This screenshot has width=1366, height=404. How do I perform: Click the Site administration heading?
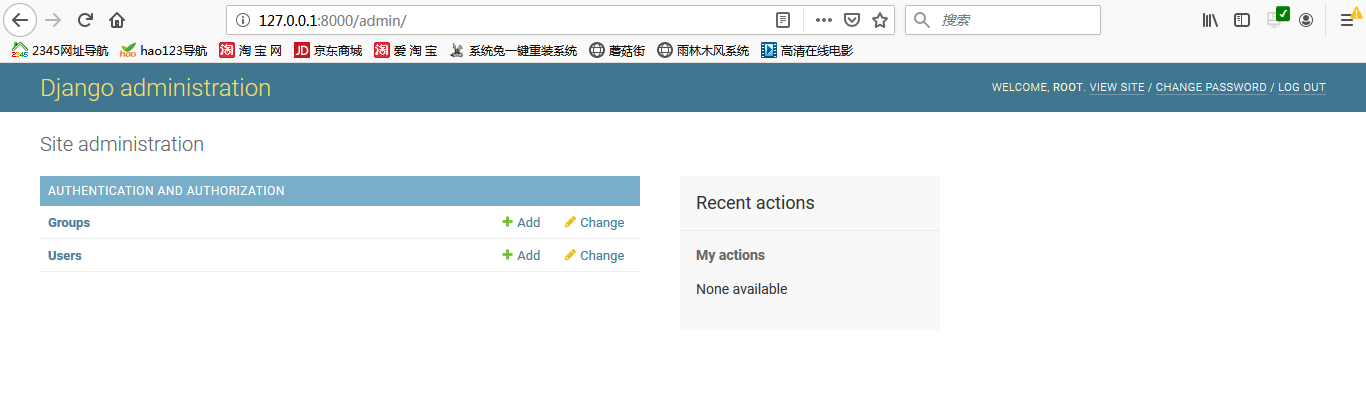pos(122,145)
